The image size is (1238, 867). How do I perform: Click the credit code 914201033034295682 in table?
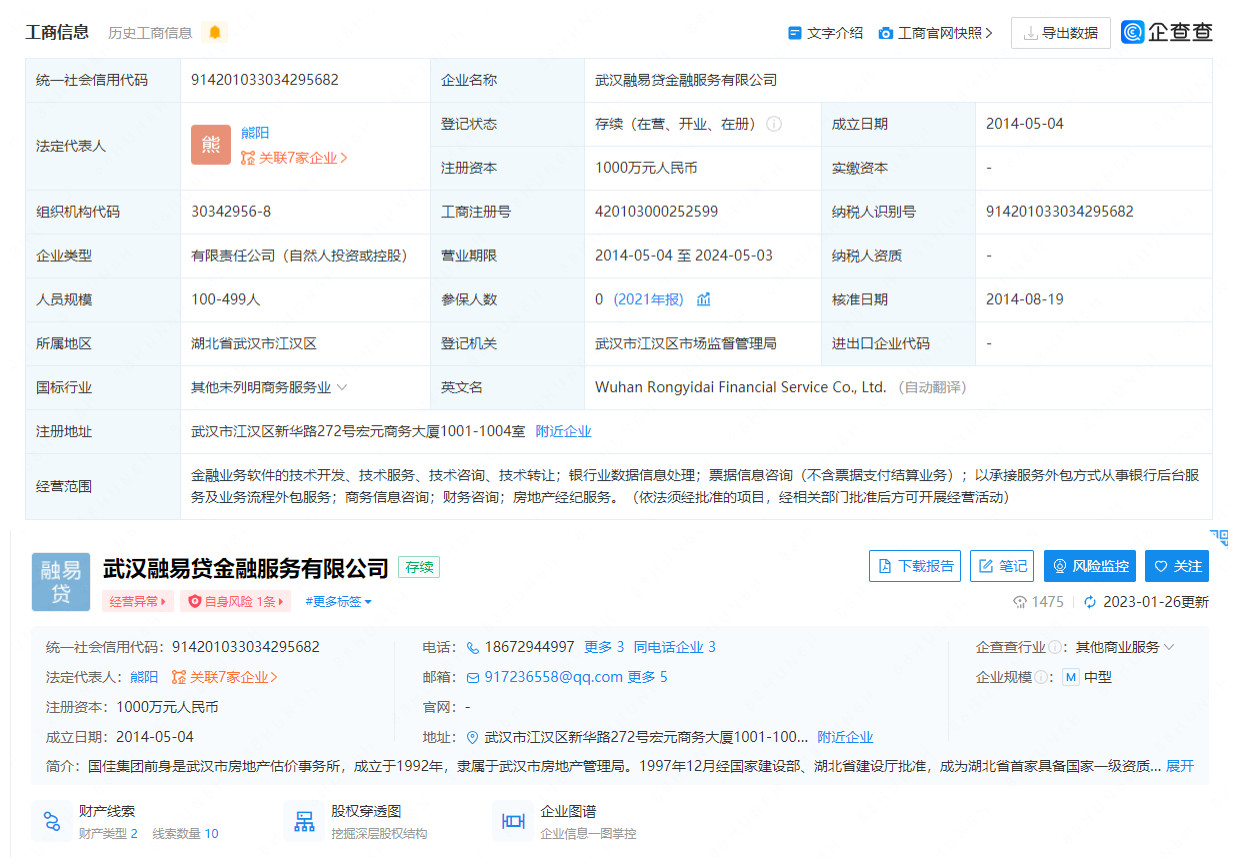265,80
